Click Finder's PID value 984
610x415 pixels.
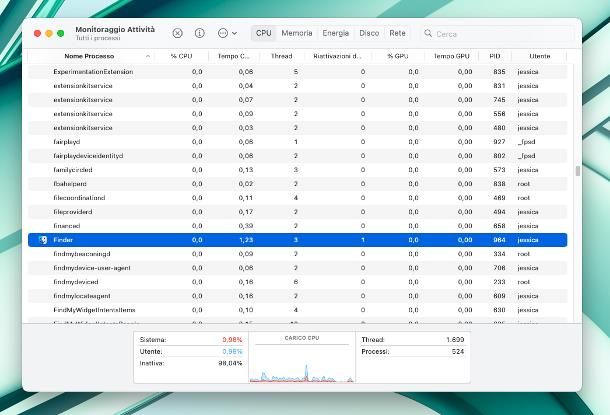pos(499,240)
